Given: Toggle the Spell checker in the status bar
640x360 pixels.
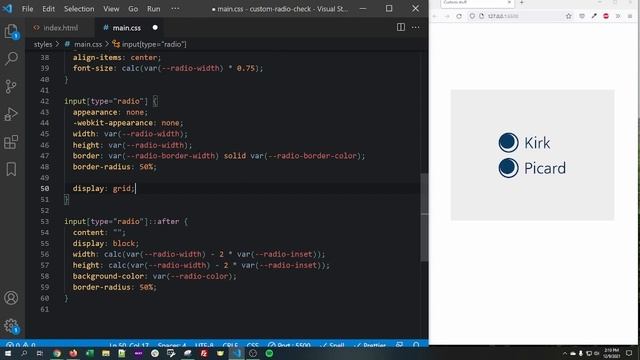Looking at the screenshot, I should [333, 345].
